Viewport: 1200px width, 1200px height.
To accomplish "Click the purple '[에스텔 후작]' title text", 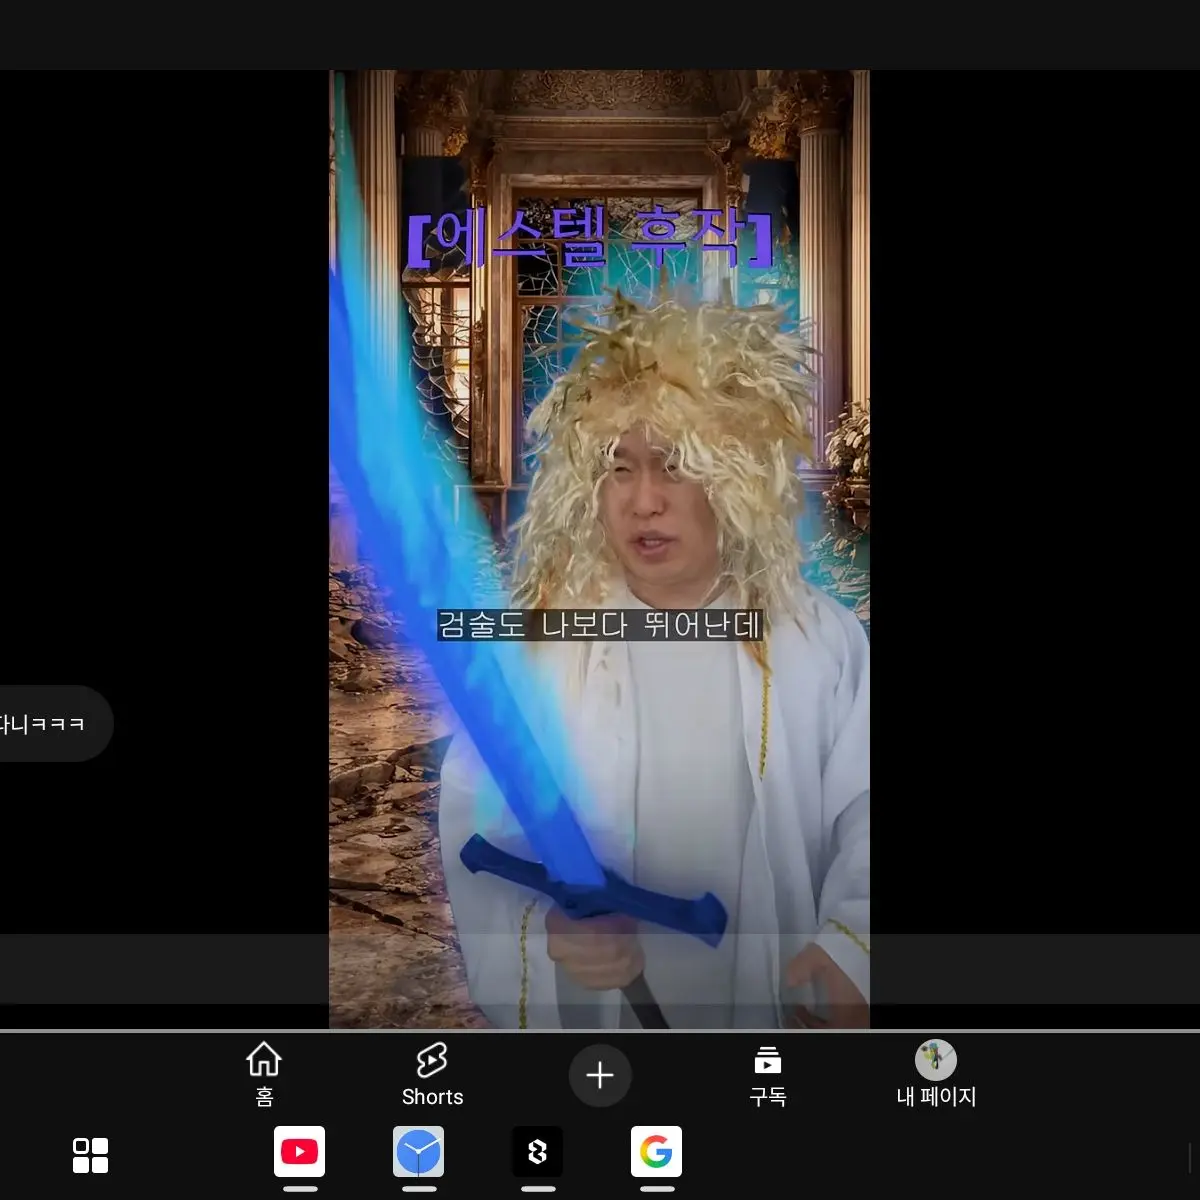I will pyautogui.click(x=590, y=240).
